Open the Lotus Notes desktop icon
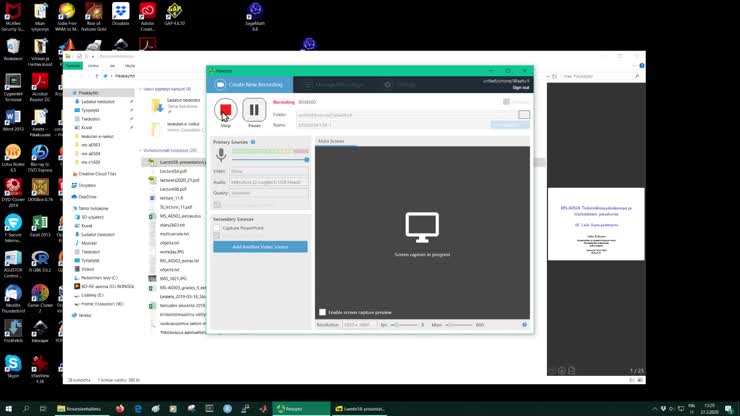Image resolution: width=740 pixels, height=416 pixels. click(13, 158)
